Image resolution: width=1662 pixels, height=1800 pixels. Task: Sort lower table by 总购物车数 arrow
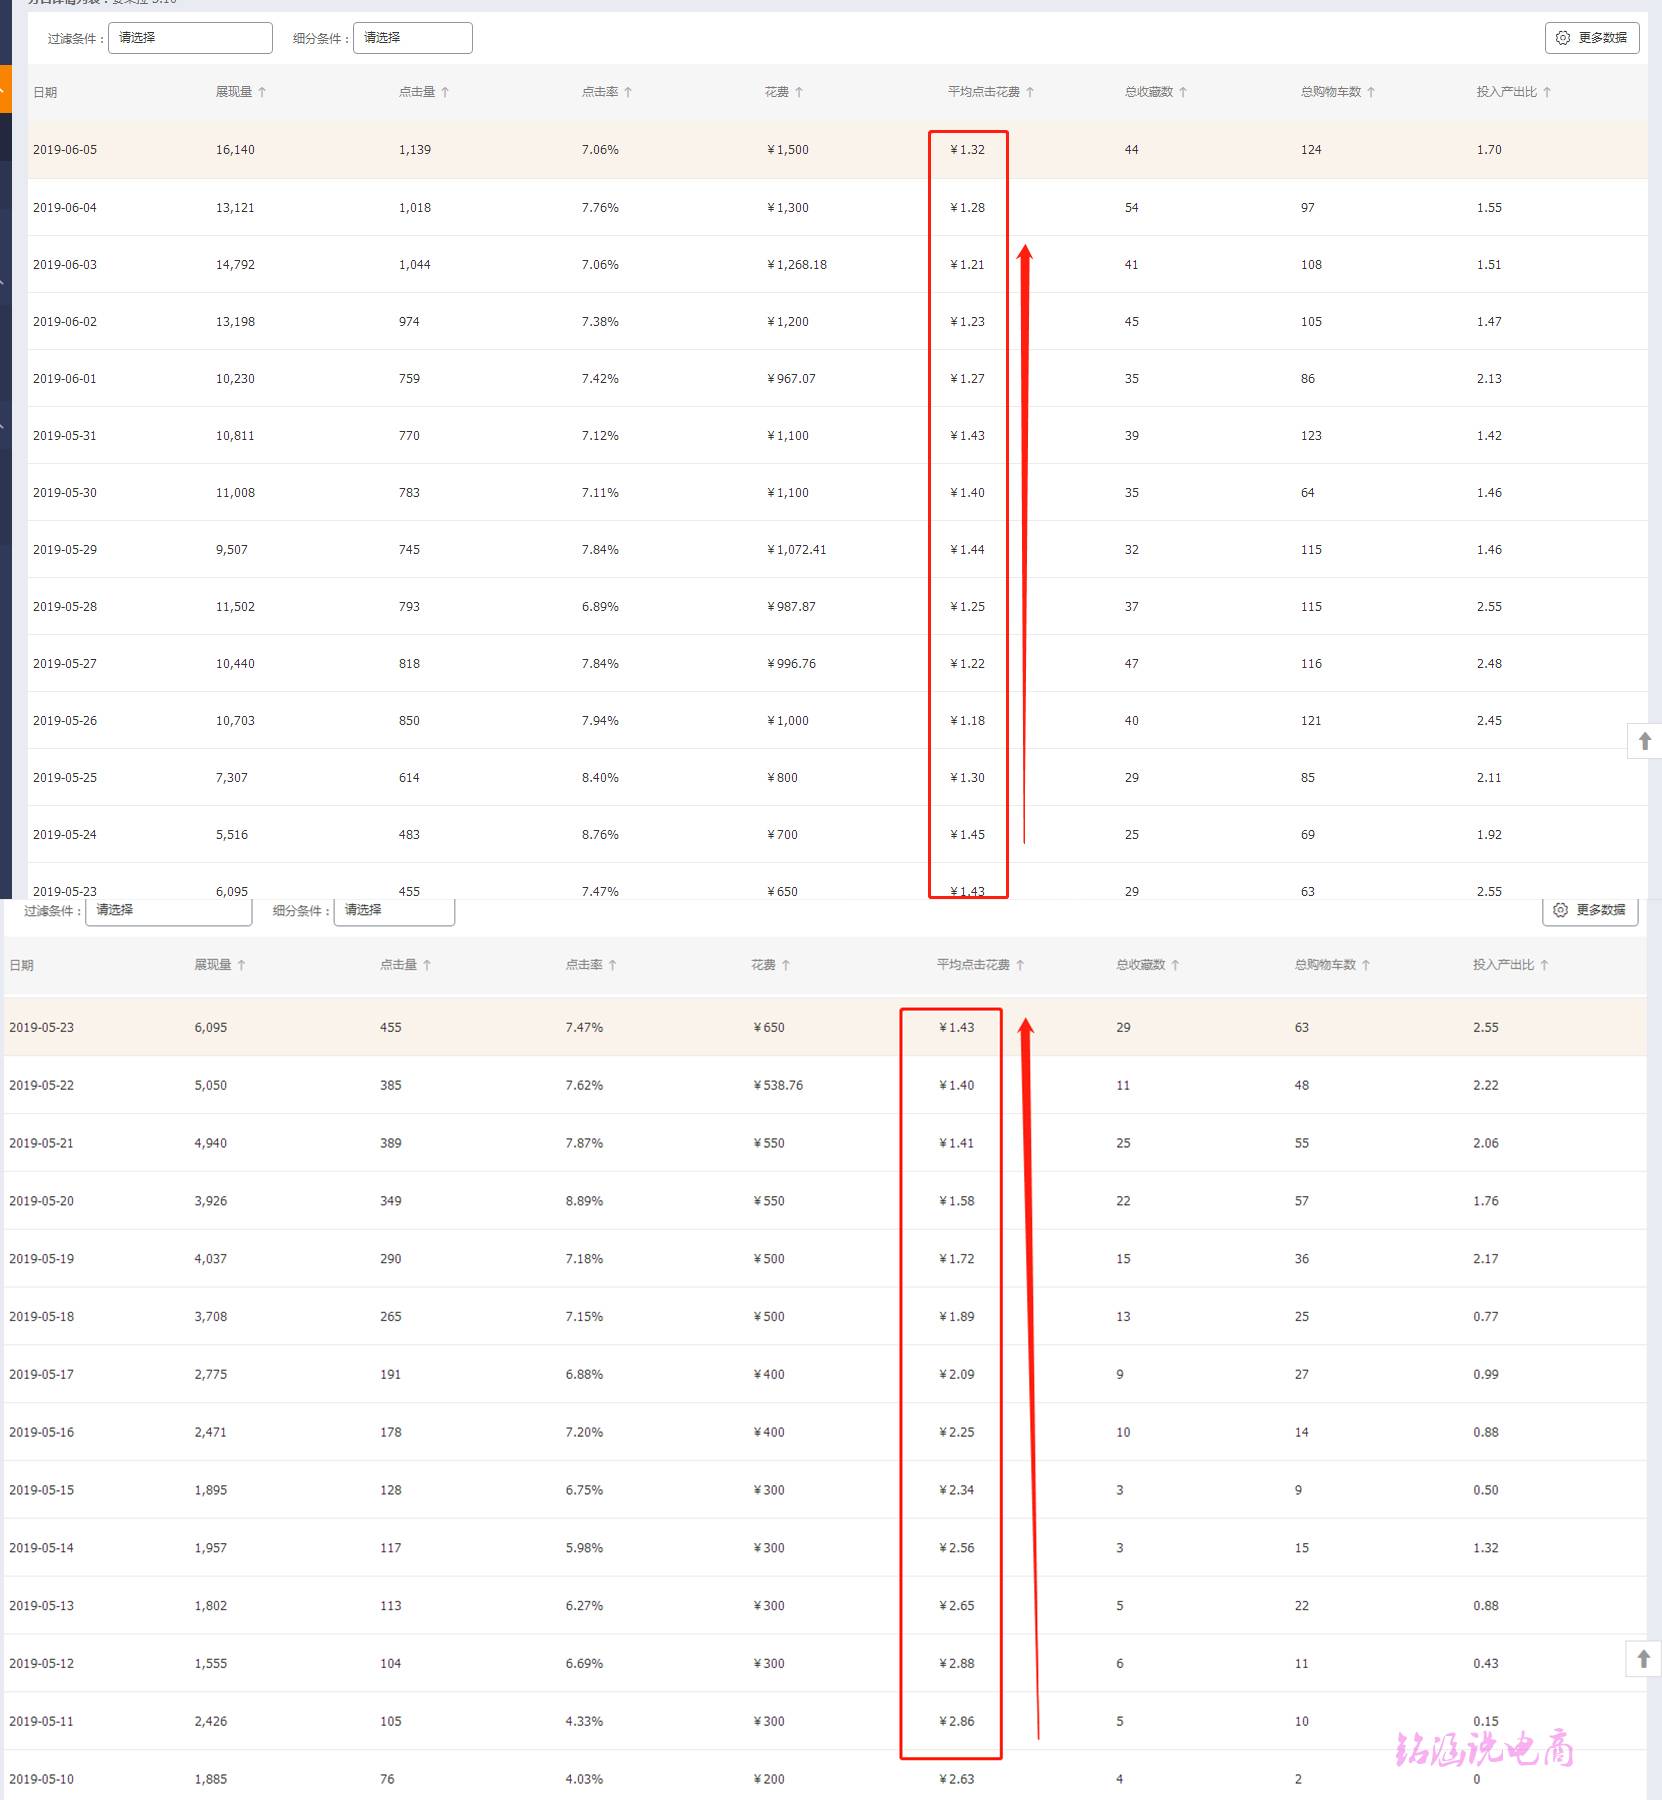(1365, 965)
